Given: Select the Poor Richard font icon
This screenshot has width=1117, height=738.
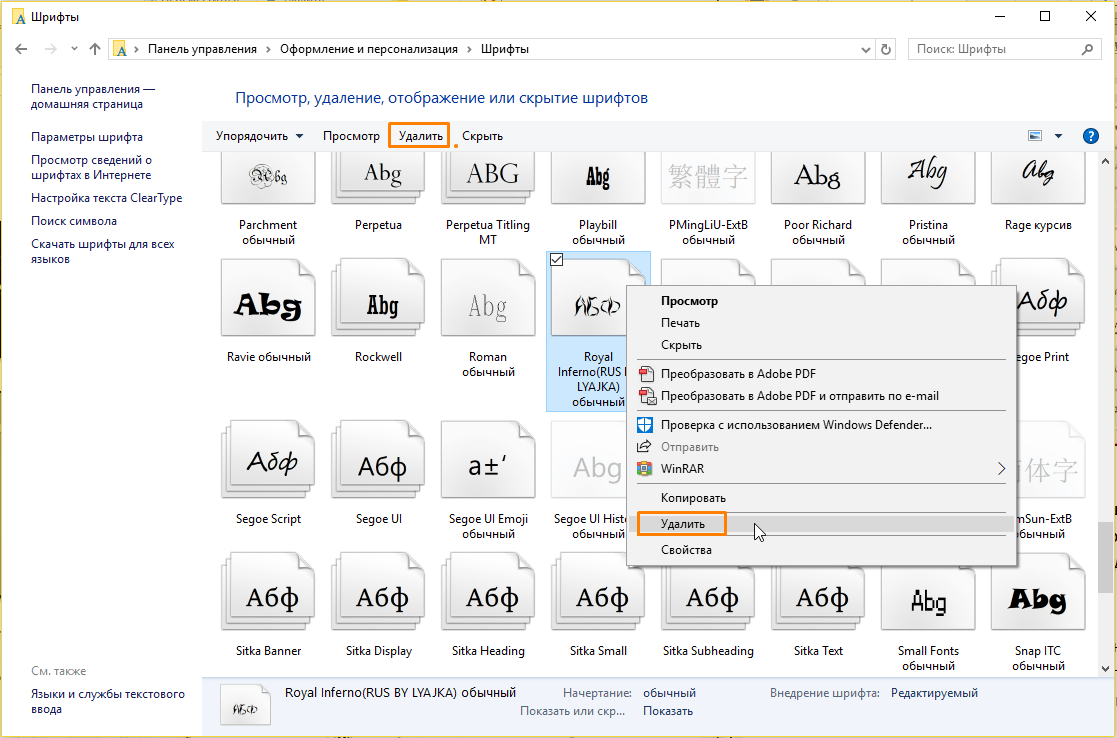Looking at the screenshot, I should coord(818,179).
